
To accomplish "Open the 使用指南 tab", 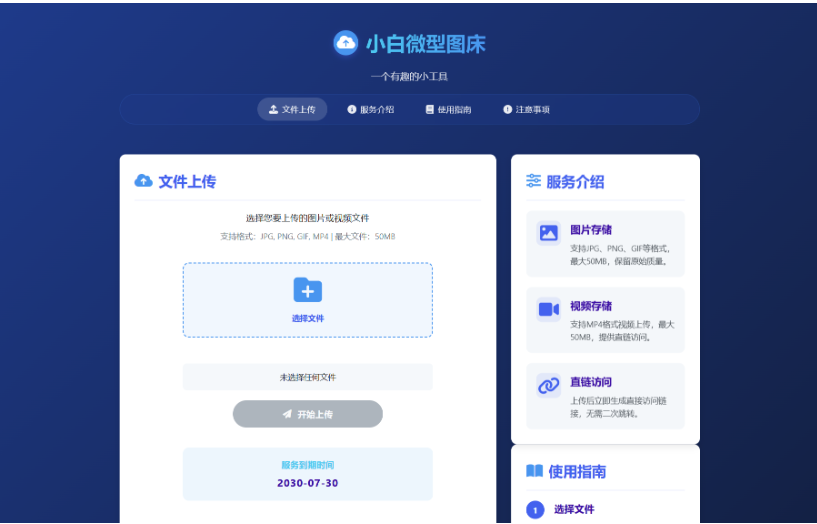I will [449, 109].
